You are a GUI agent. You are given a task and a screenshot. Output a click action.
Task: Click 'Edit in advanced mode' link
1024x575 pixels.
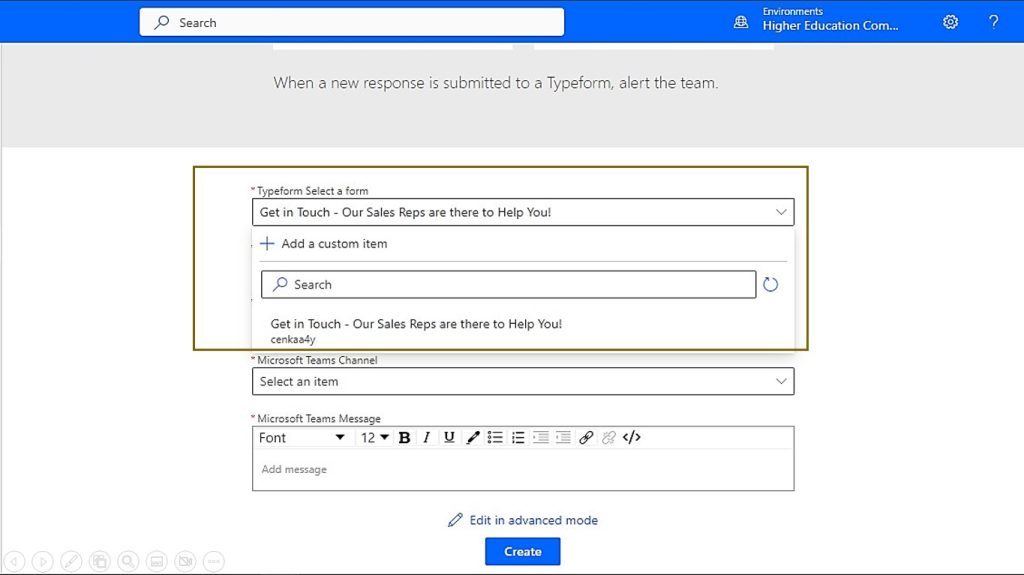click(x=523, y=520)
